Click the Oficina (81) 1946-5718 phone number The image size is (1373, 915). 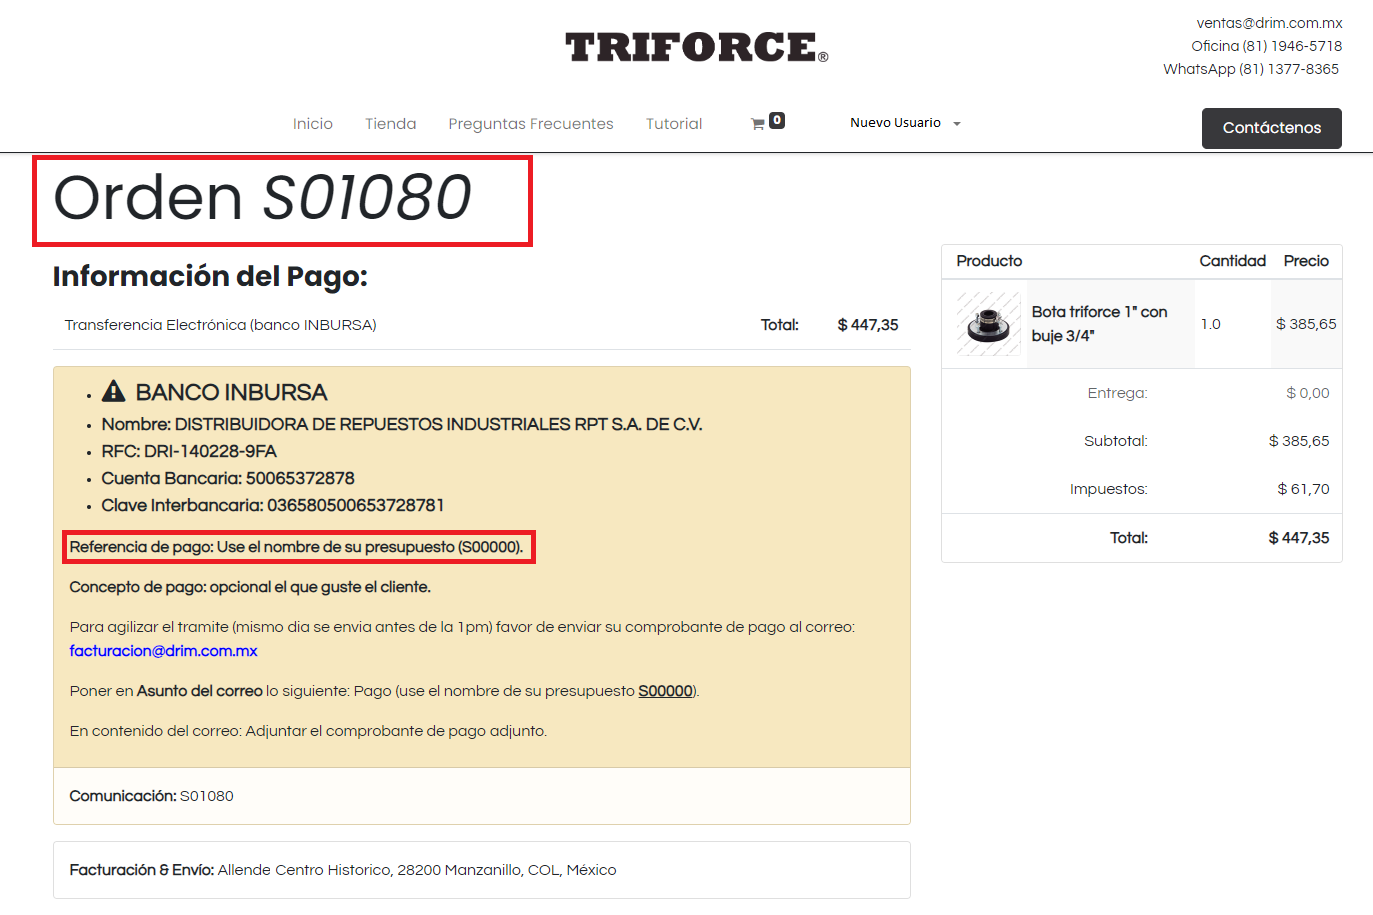coord(1266,46)
